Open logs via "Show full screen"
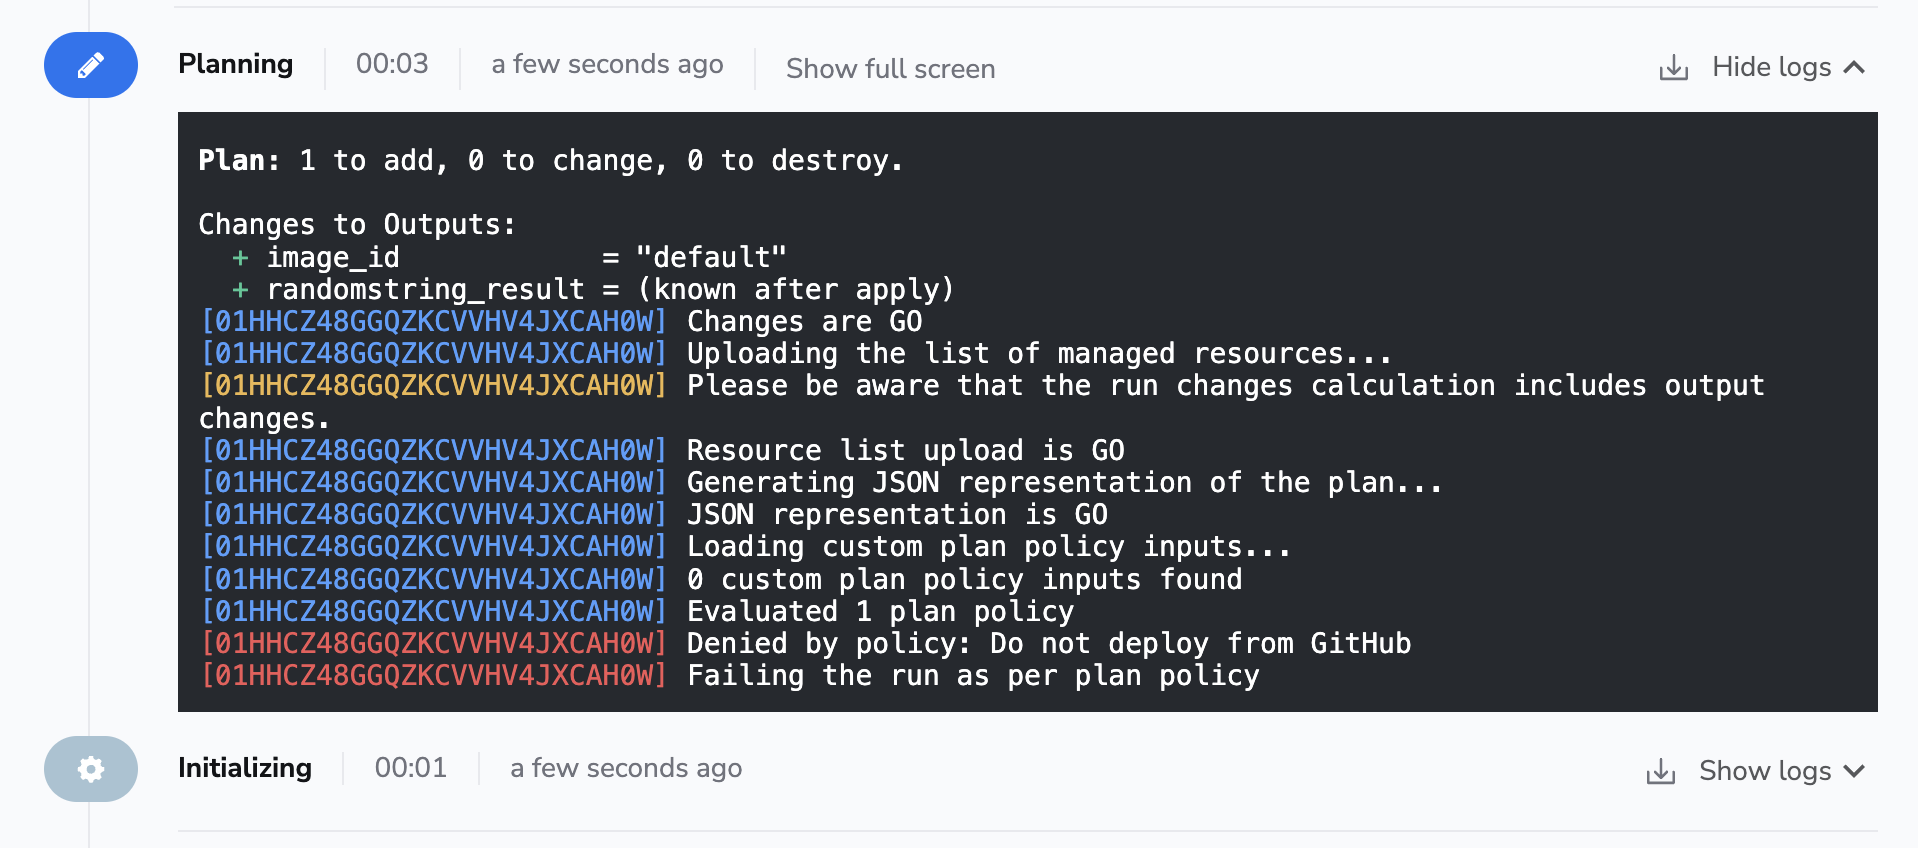Viewport: 1918px width, 848px height. (890, 69)
